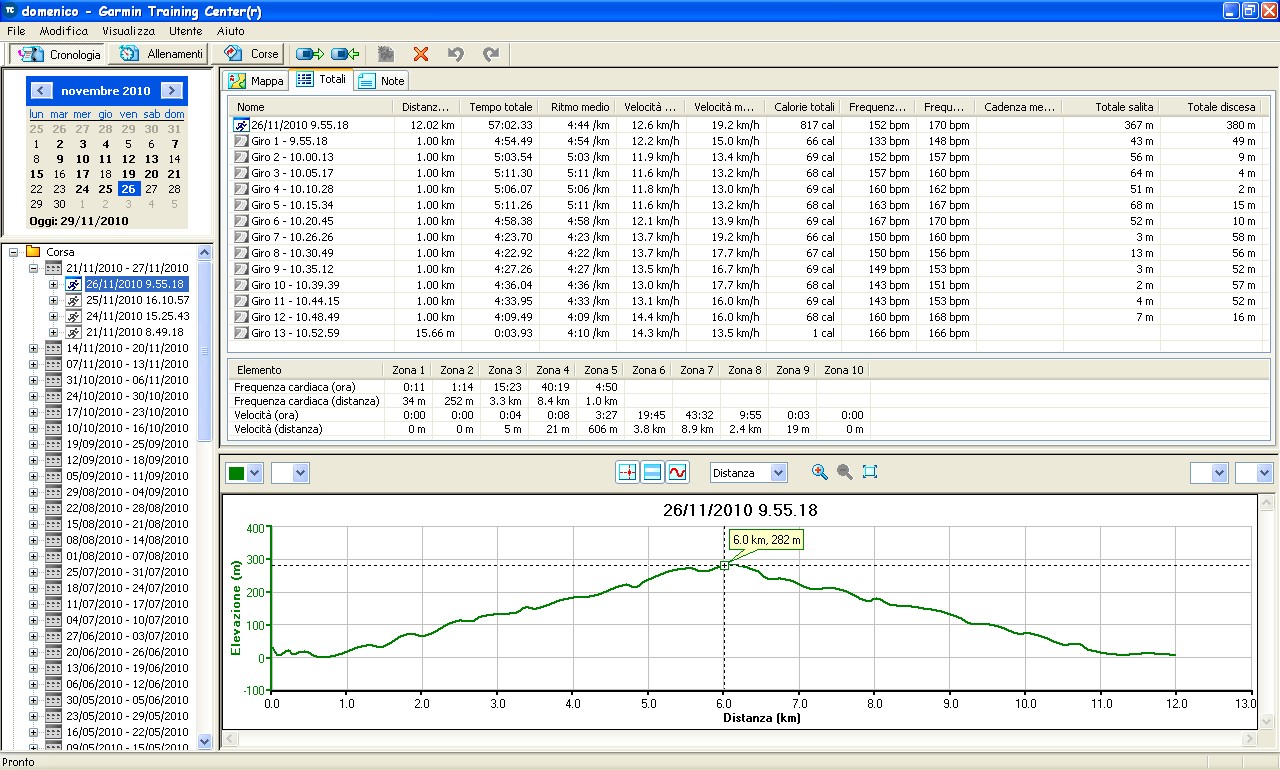
Task: Click the undo arrow icon
Action: tap(455, 54)
